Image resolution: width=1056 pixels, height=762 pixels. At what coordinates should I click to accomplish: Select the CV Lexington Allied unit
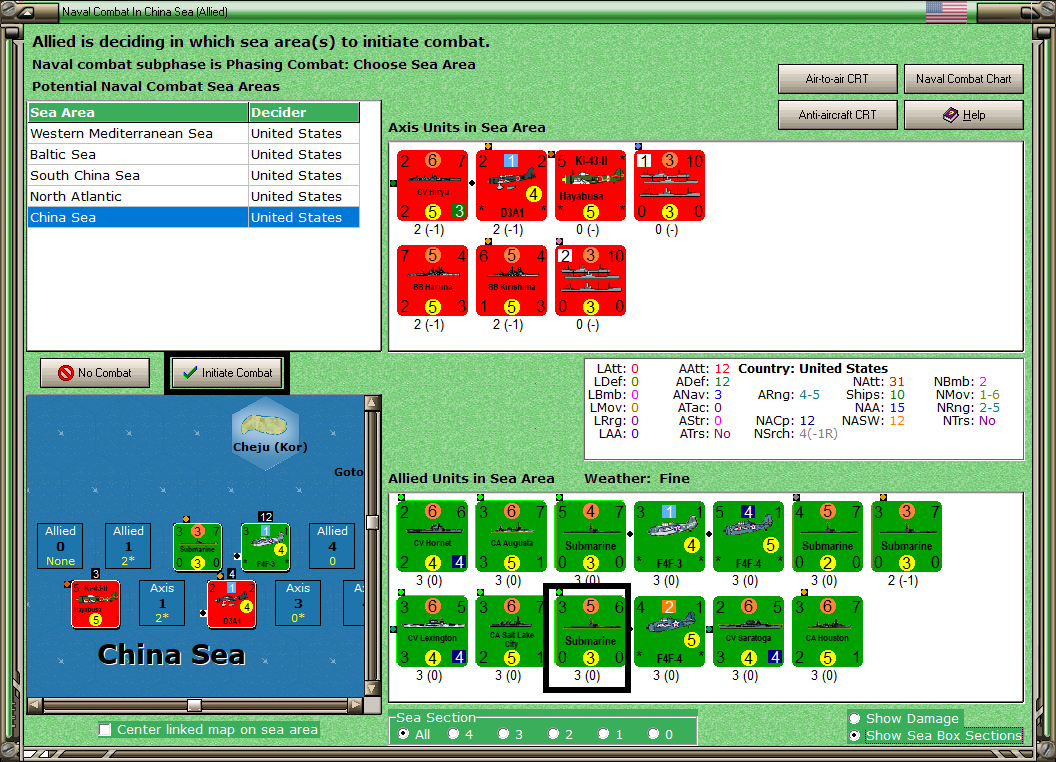click(432, 631)
